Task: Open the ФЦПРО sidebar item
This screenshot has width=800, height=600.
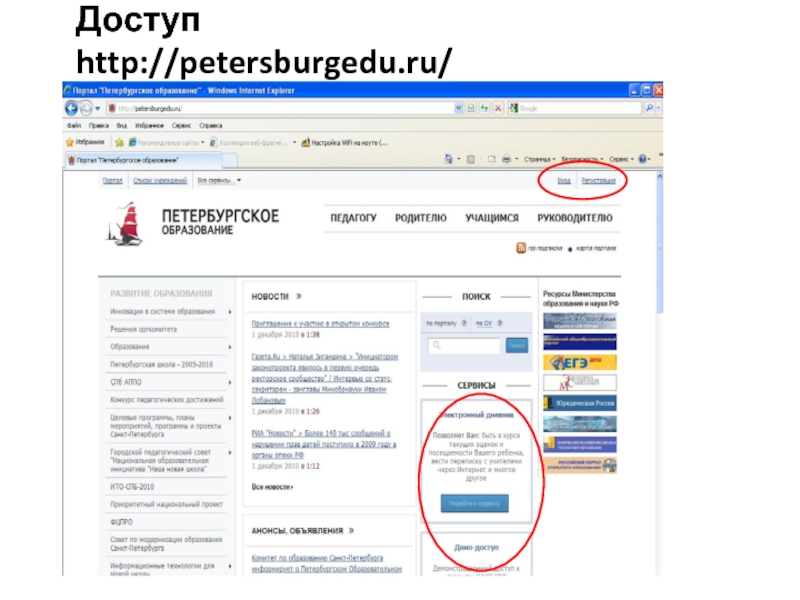Action: tap(121, 522)
